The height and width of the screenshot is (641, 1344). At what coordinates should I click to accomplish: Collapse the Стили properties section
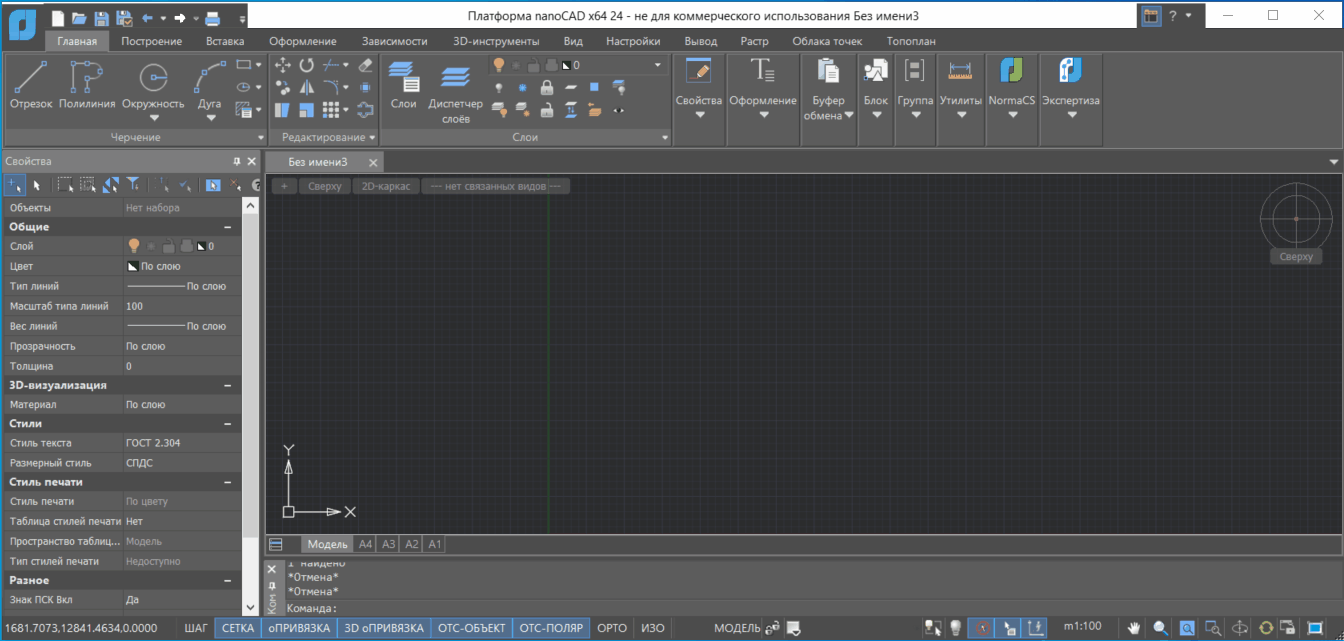coord(228,424)
